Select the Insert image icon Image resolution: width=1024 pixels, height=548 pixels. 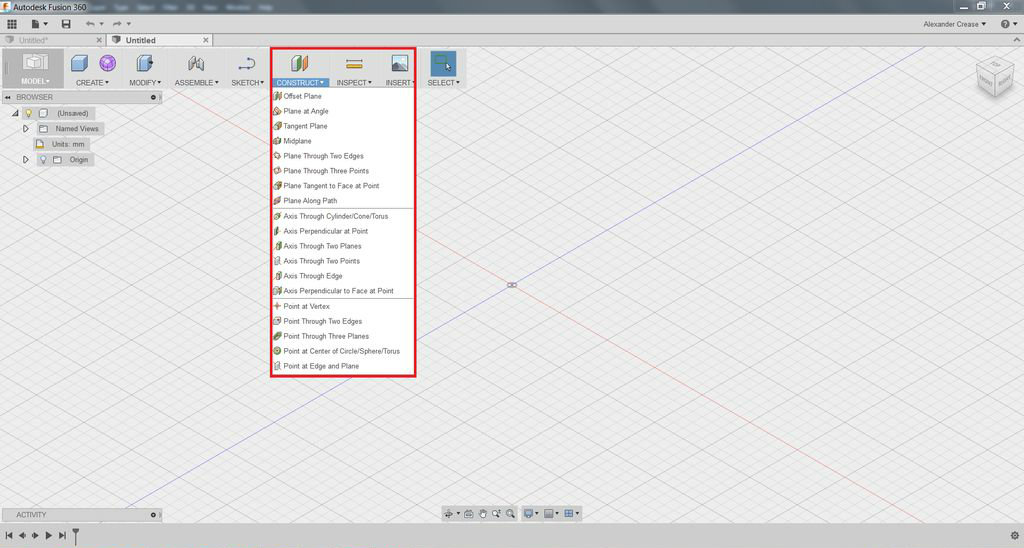tap(400, 63)
